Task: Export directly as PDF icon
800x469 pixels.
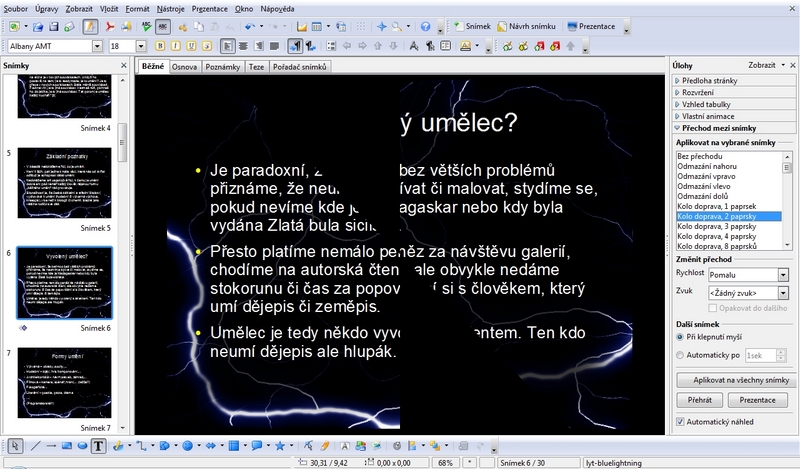Action: [110, 25]
